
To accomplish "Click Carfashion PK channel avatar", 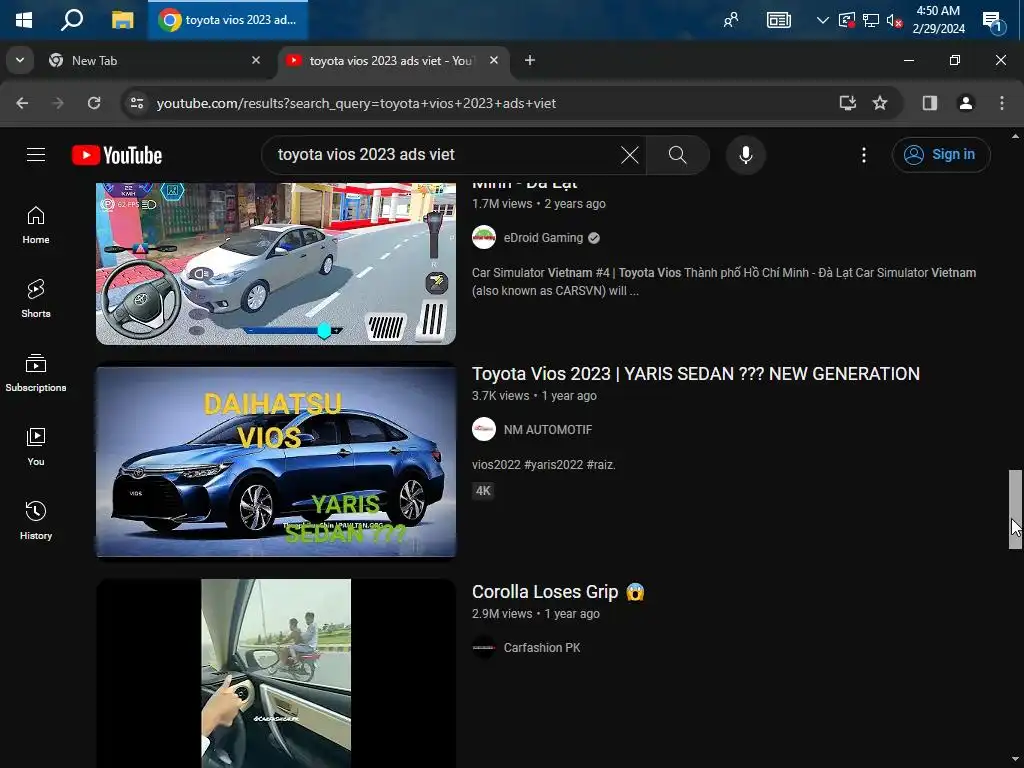I will (x=484, y=647).
